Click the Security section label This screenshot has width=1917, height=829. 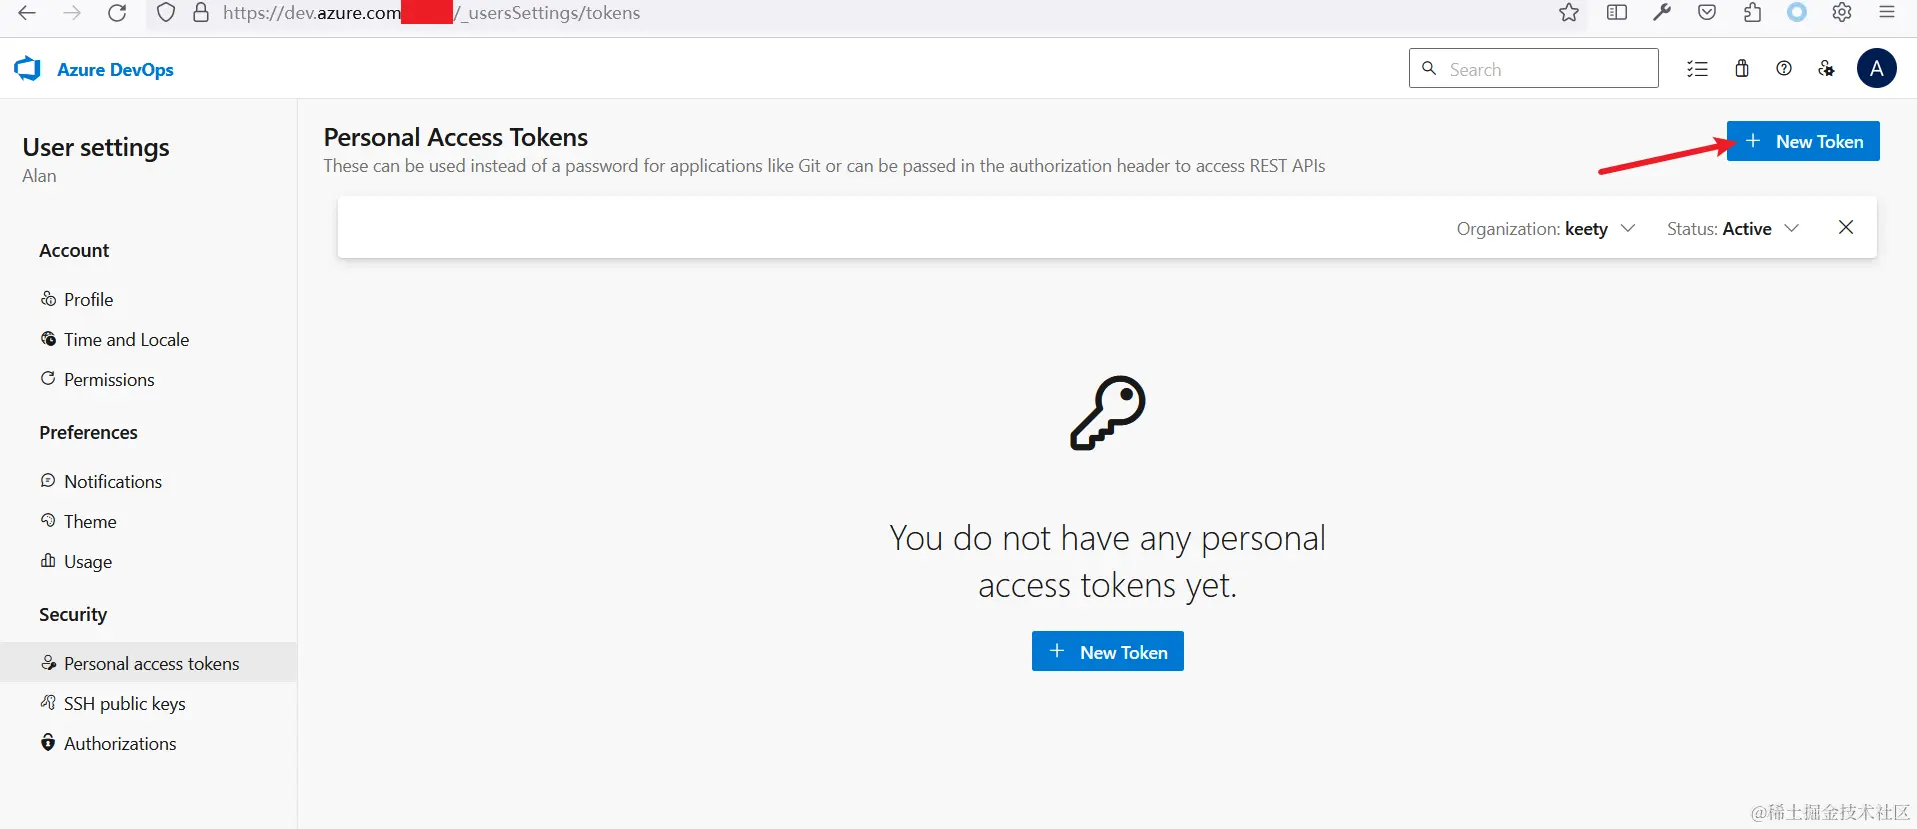(x=73, y=614)
